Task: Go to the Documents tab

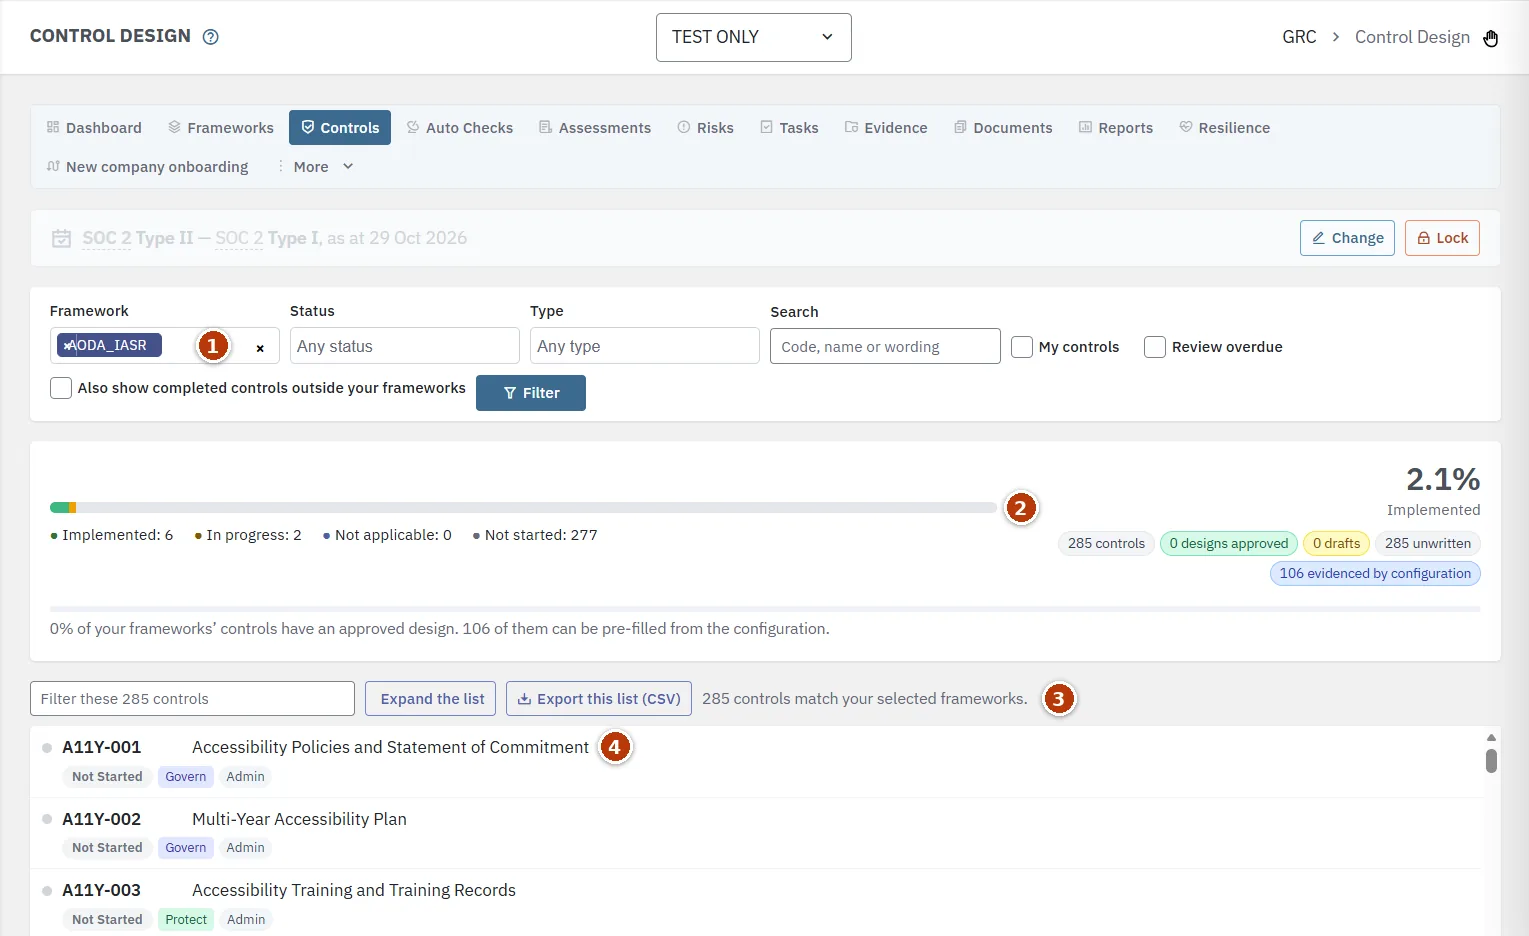Action: 1003,128
